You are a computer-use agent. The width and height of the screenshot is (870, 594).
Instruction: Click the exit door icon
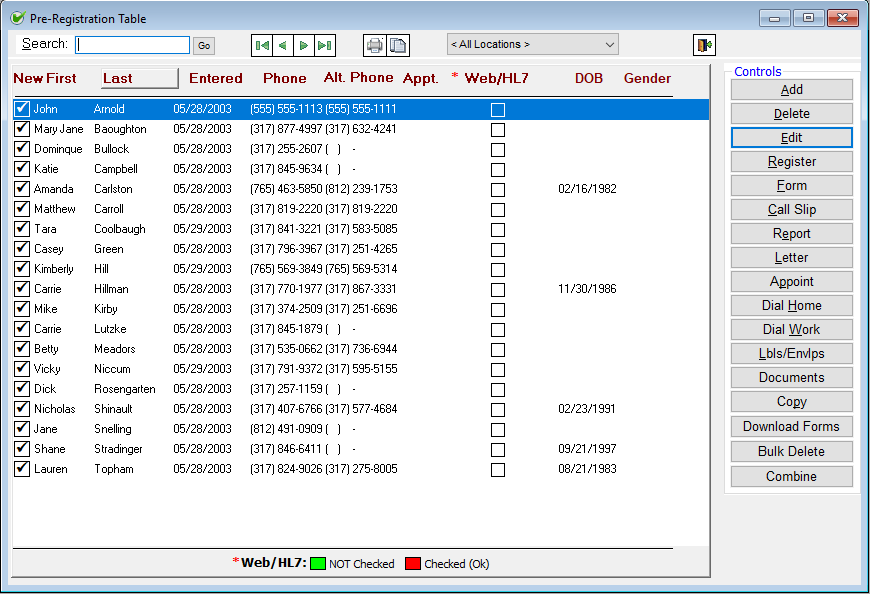pyautogui.click(x=704, y=45)
